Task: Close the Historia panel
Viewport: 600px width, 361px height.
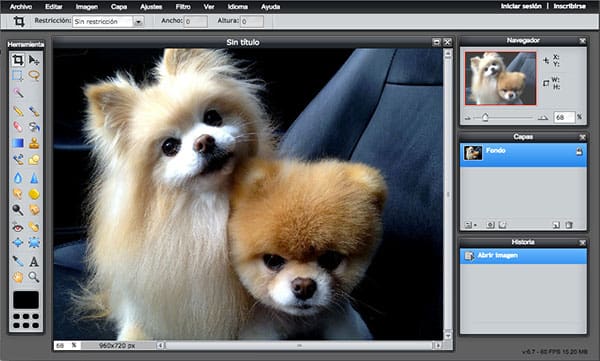Action: coord(582,243)
